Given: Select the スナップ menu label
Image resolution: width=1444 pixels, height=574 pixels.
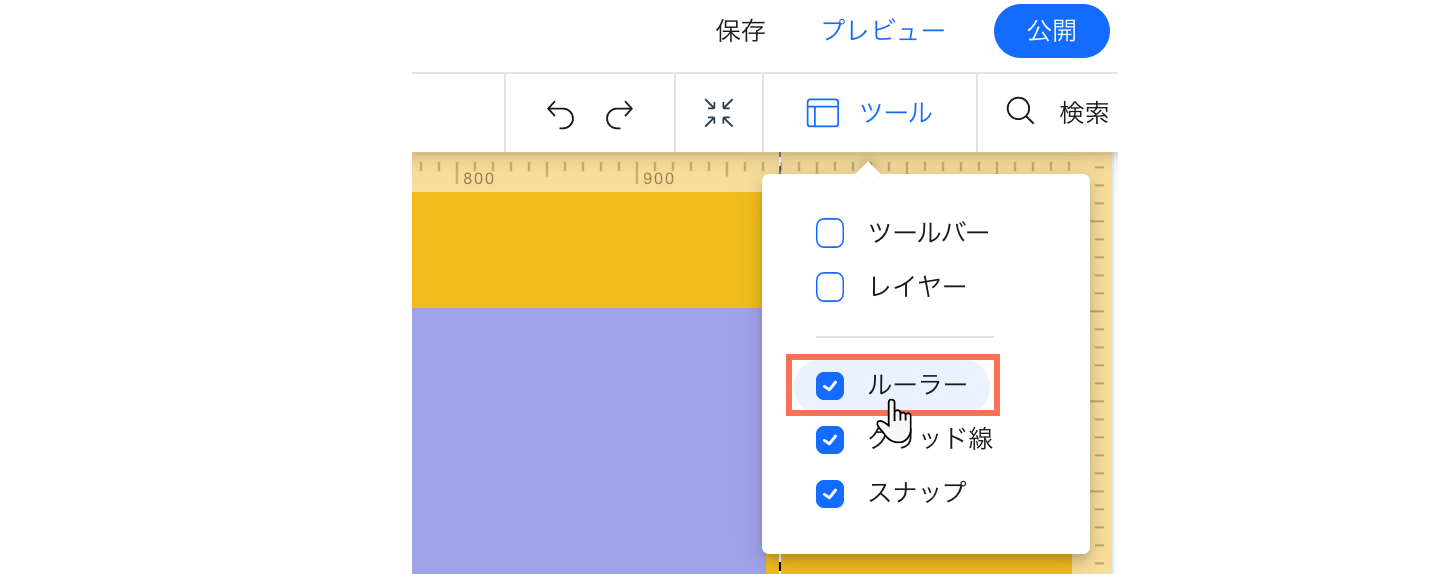Looking at the screenshot, I should [917, 493].
